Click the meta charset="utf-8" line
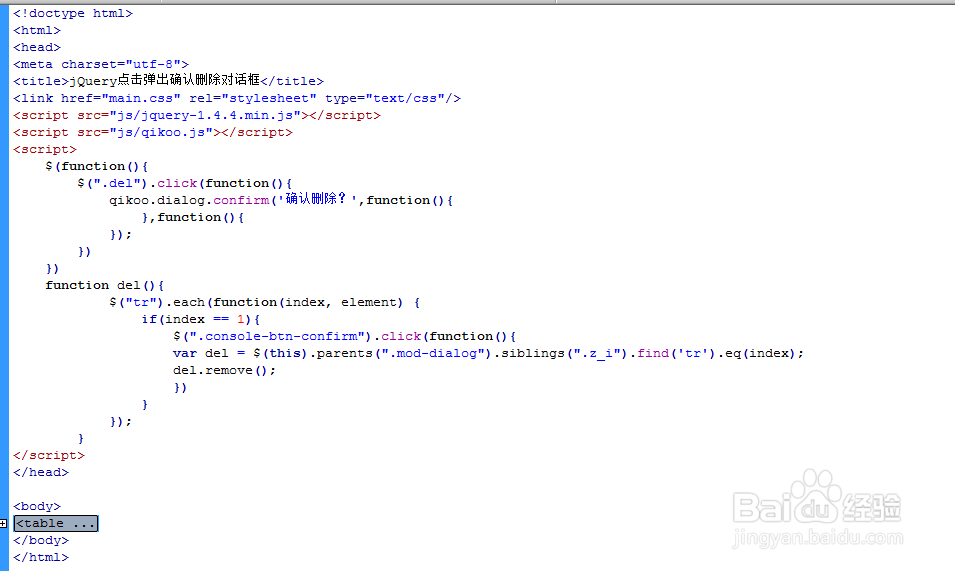Screen dimensions: 955x571 (101, 65)
